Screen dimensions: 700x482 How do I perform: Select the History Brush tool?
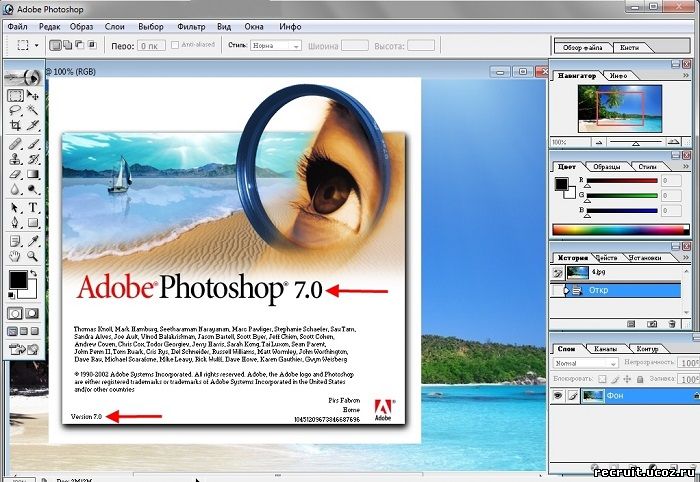33,159
